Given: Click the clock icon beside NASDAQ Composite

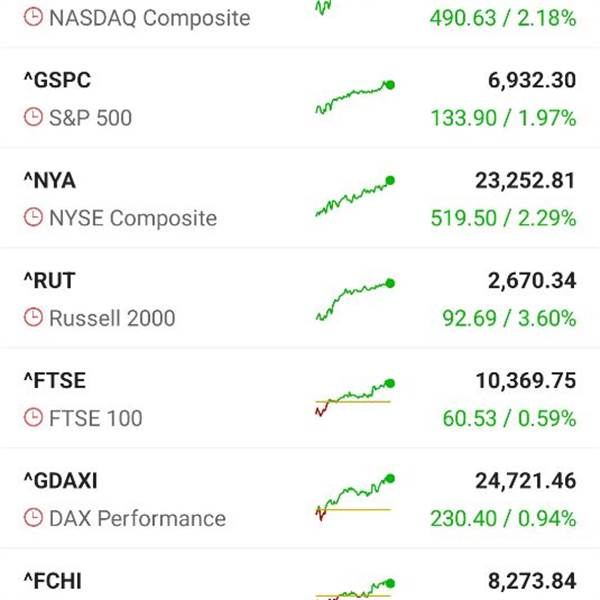Looking at the screenshot, I should click(33, 18).
